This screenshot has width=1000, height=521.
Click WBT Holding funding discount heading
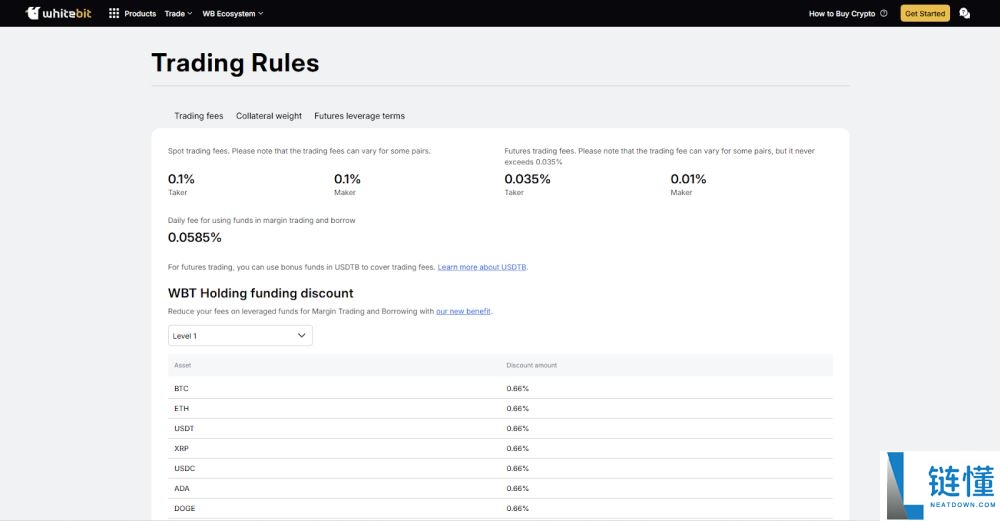[x=260, y=293]
